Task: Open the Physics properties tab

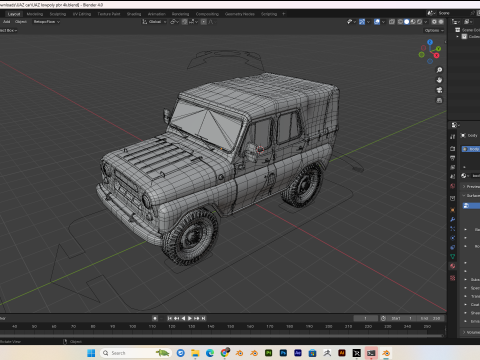Action: 453,238
